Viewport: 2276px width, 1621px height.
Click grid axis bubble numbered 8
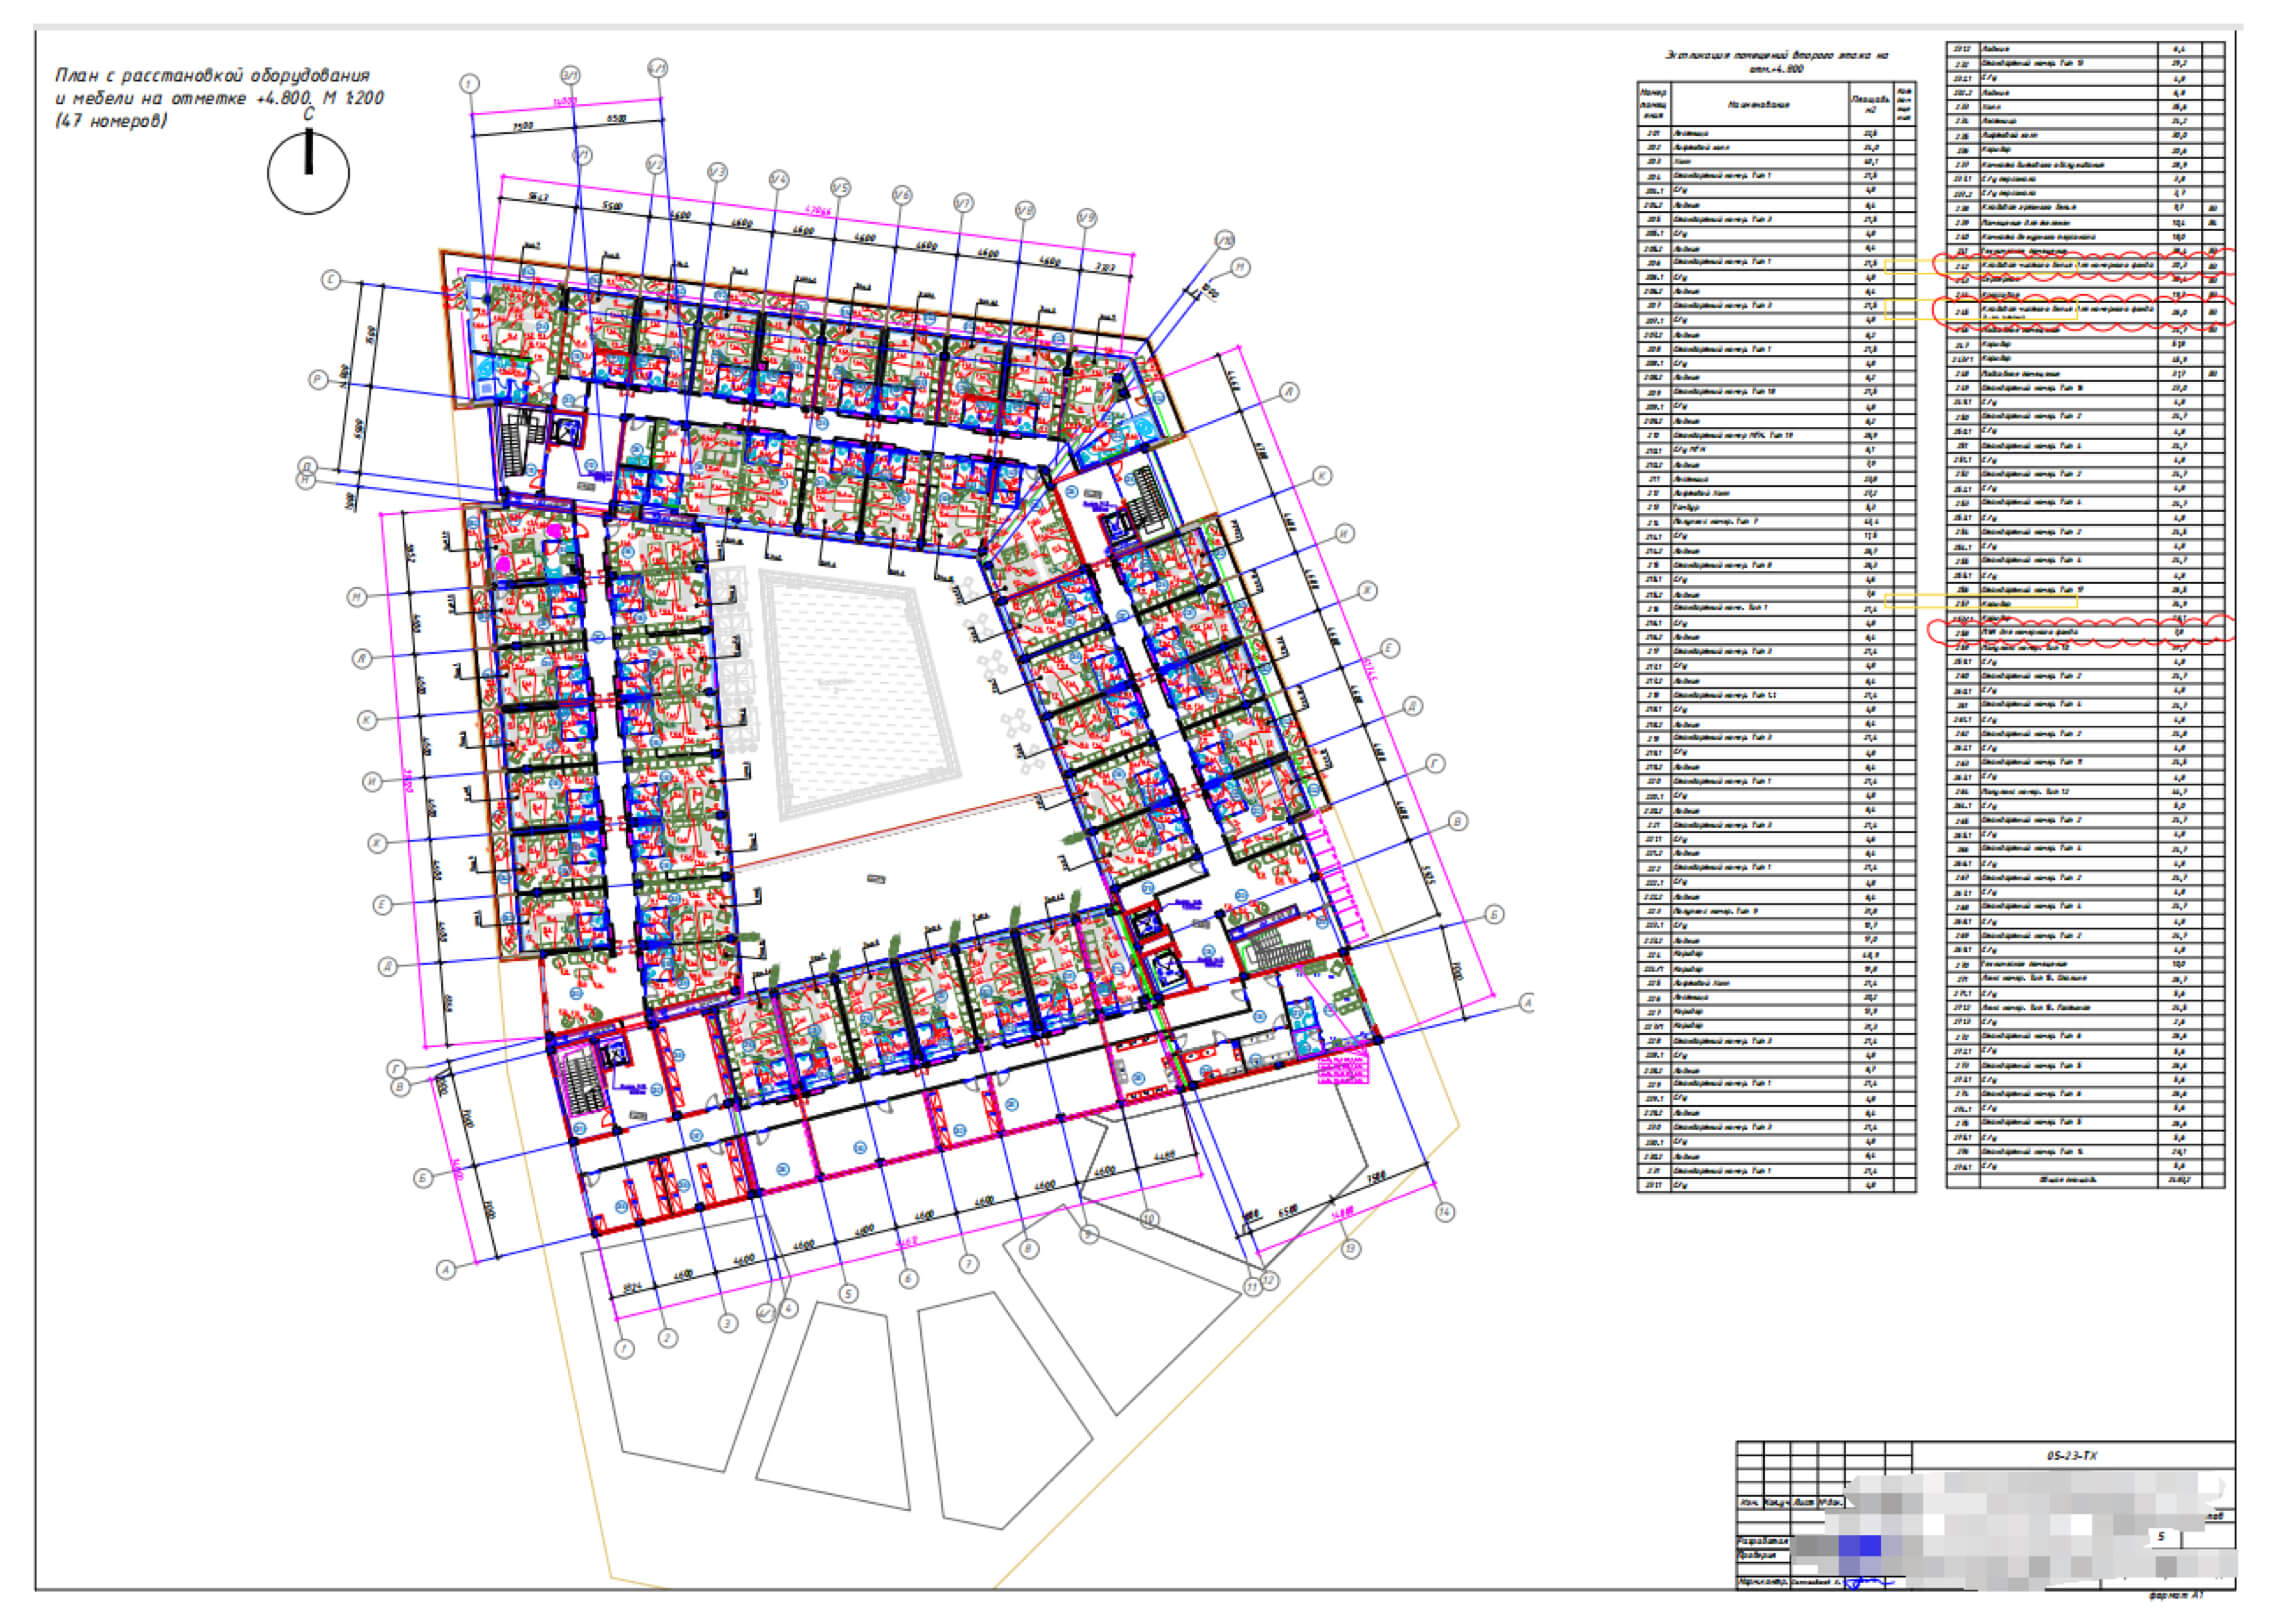pos(1029,1248)
